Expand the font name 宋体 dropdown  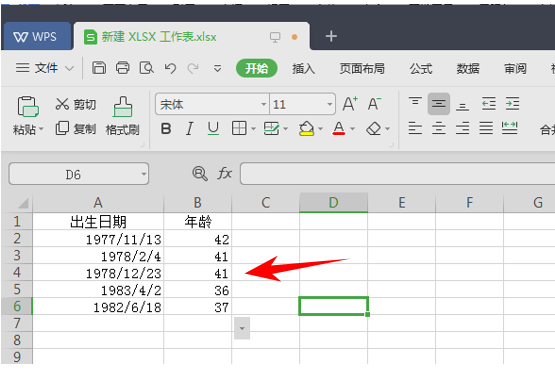coord(263,104)
